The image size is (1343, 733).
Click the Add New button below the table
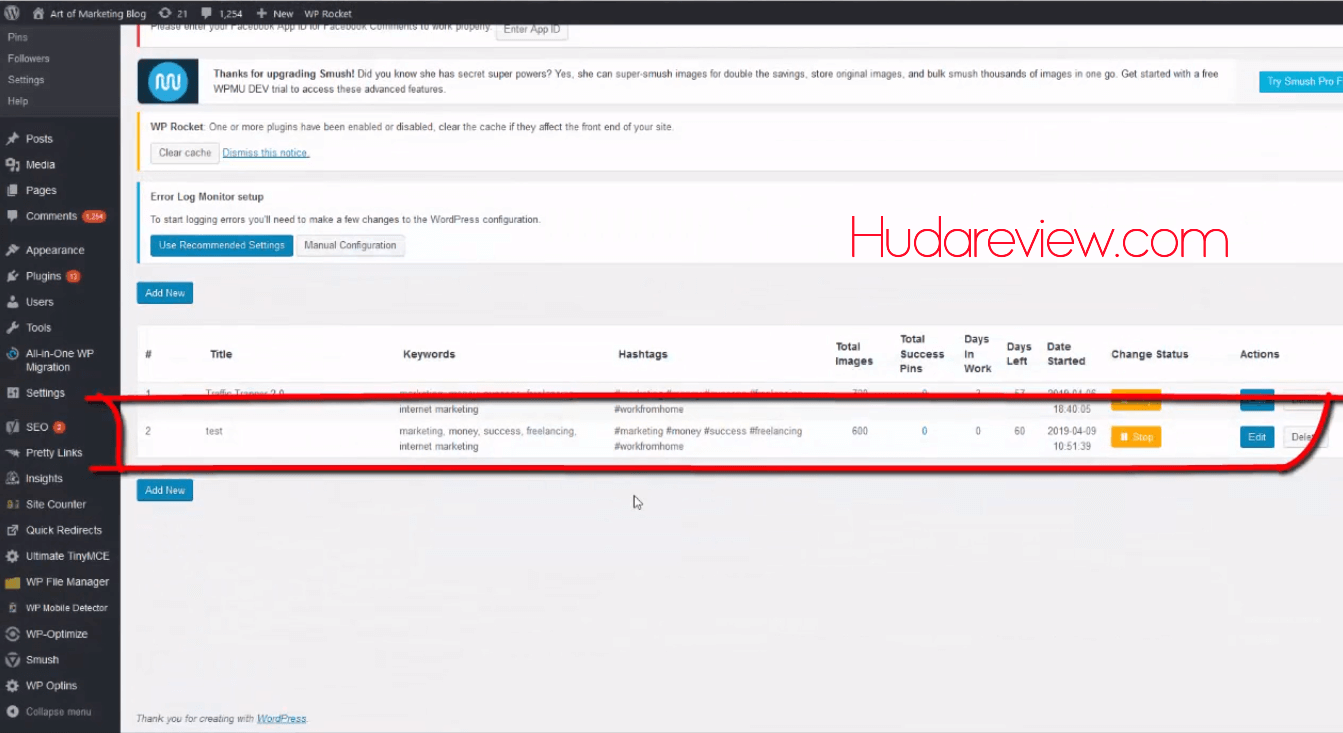tap(165, 491)
